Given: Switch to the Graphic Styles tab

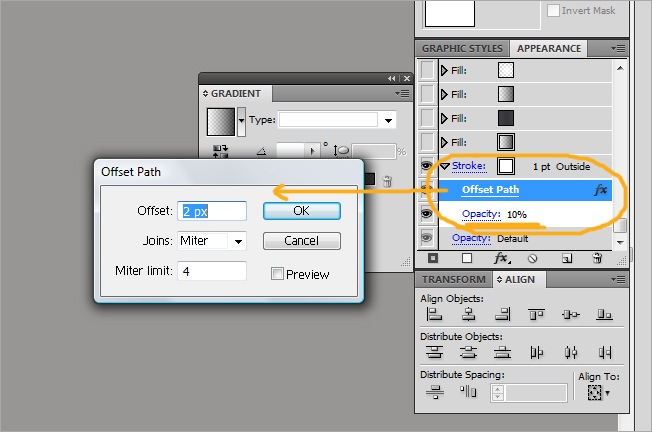Looking at the screenshot, I should 462,49.
